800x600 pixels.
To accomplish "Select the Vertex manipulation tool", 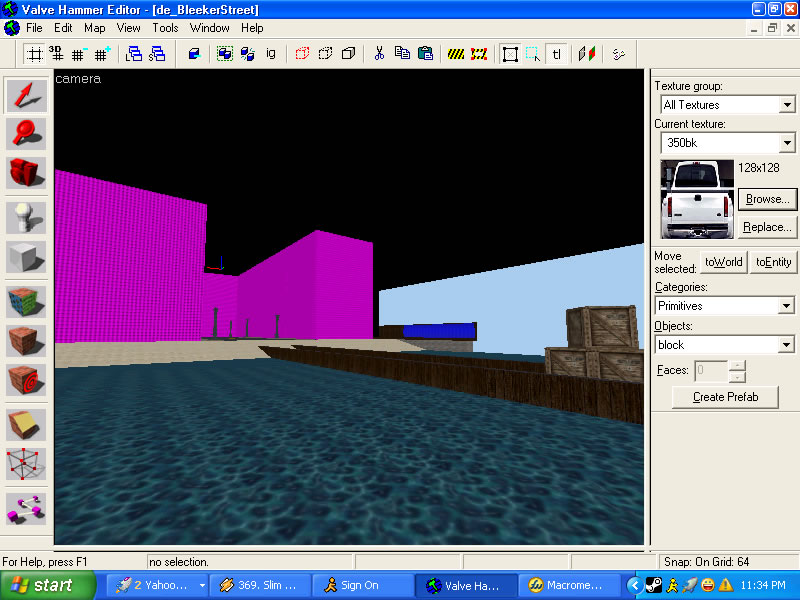I will point(26,462).
